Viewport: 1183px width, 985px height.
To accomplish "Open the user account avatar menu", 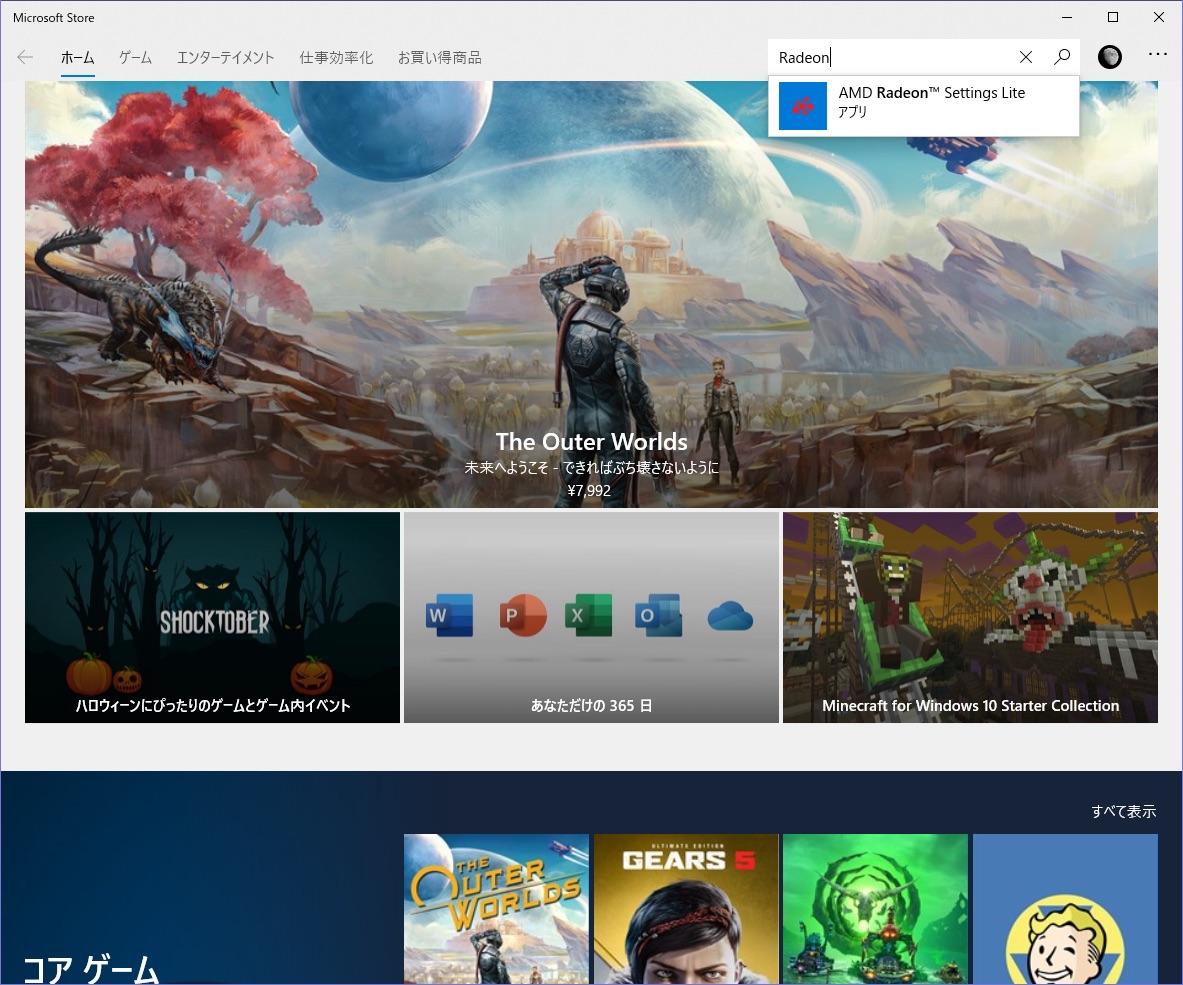I will point(1110,57).
